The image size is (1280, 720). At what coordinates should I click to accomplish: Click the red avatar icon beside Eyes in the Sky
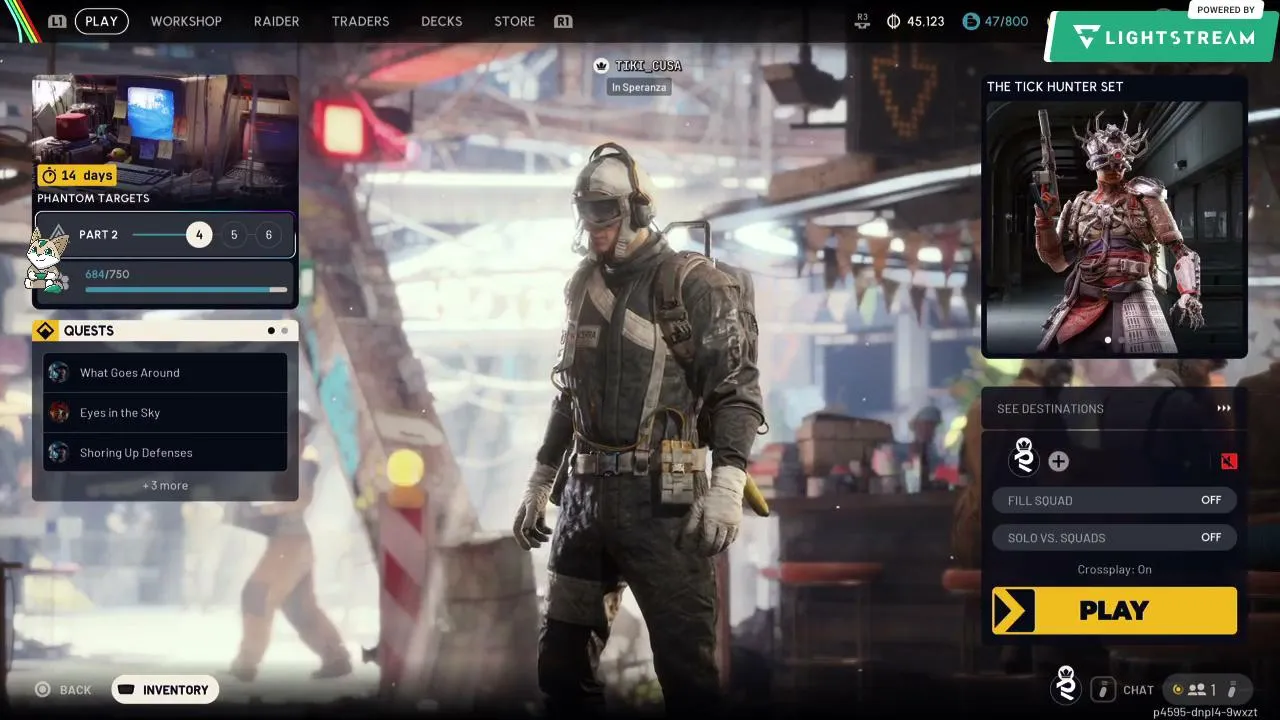click(x=59, y=412)
